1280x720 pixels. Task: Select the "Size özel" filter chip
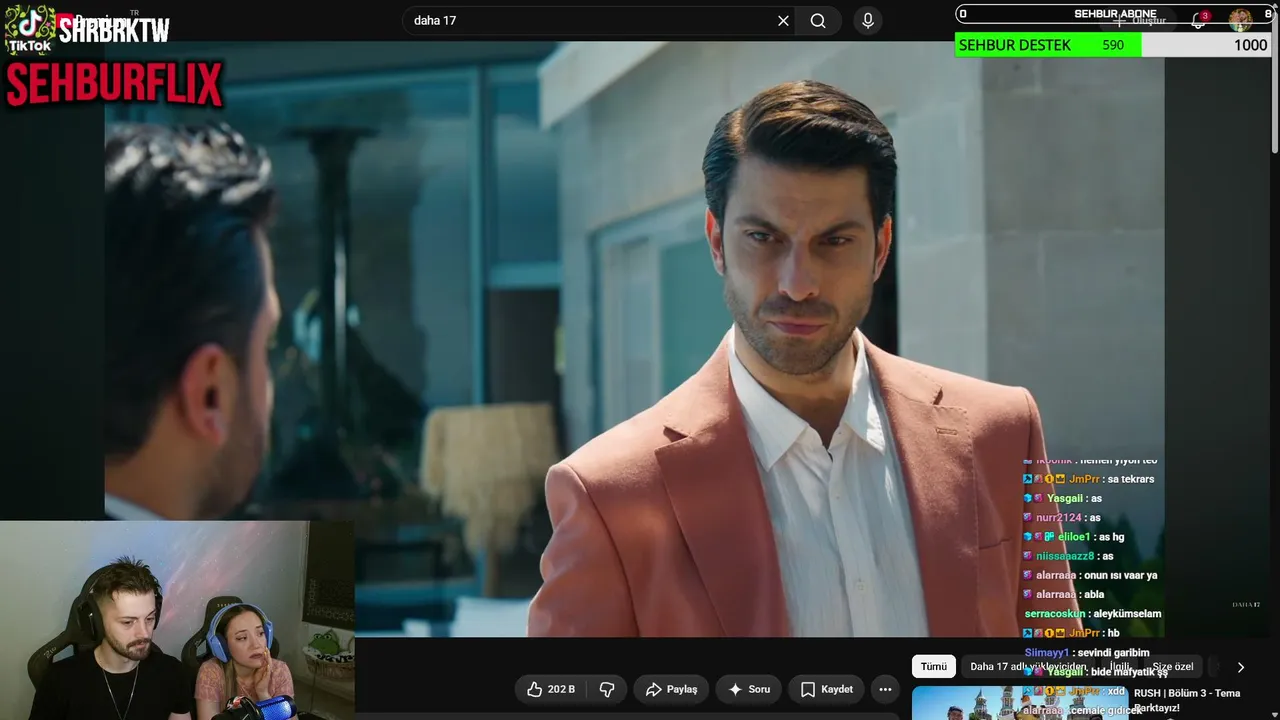point(1173,667)
